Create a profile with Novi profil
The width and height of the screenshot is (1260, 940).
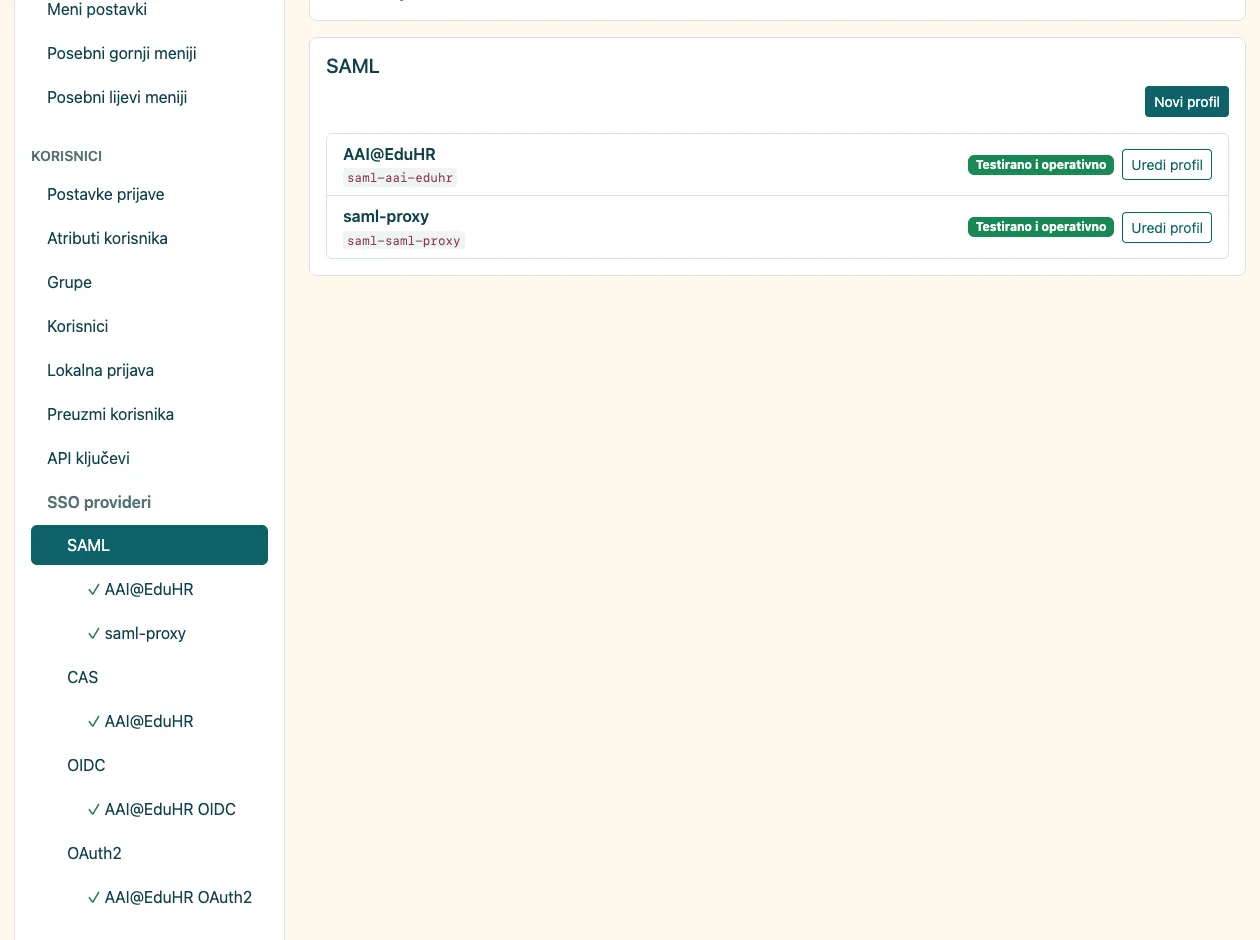pyautogui.click(x=1187, y=102)
